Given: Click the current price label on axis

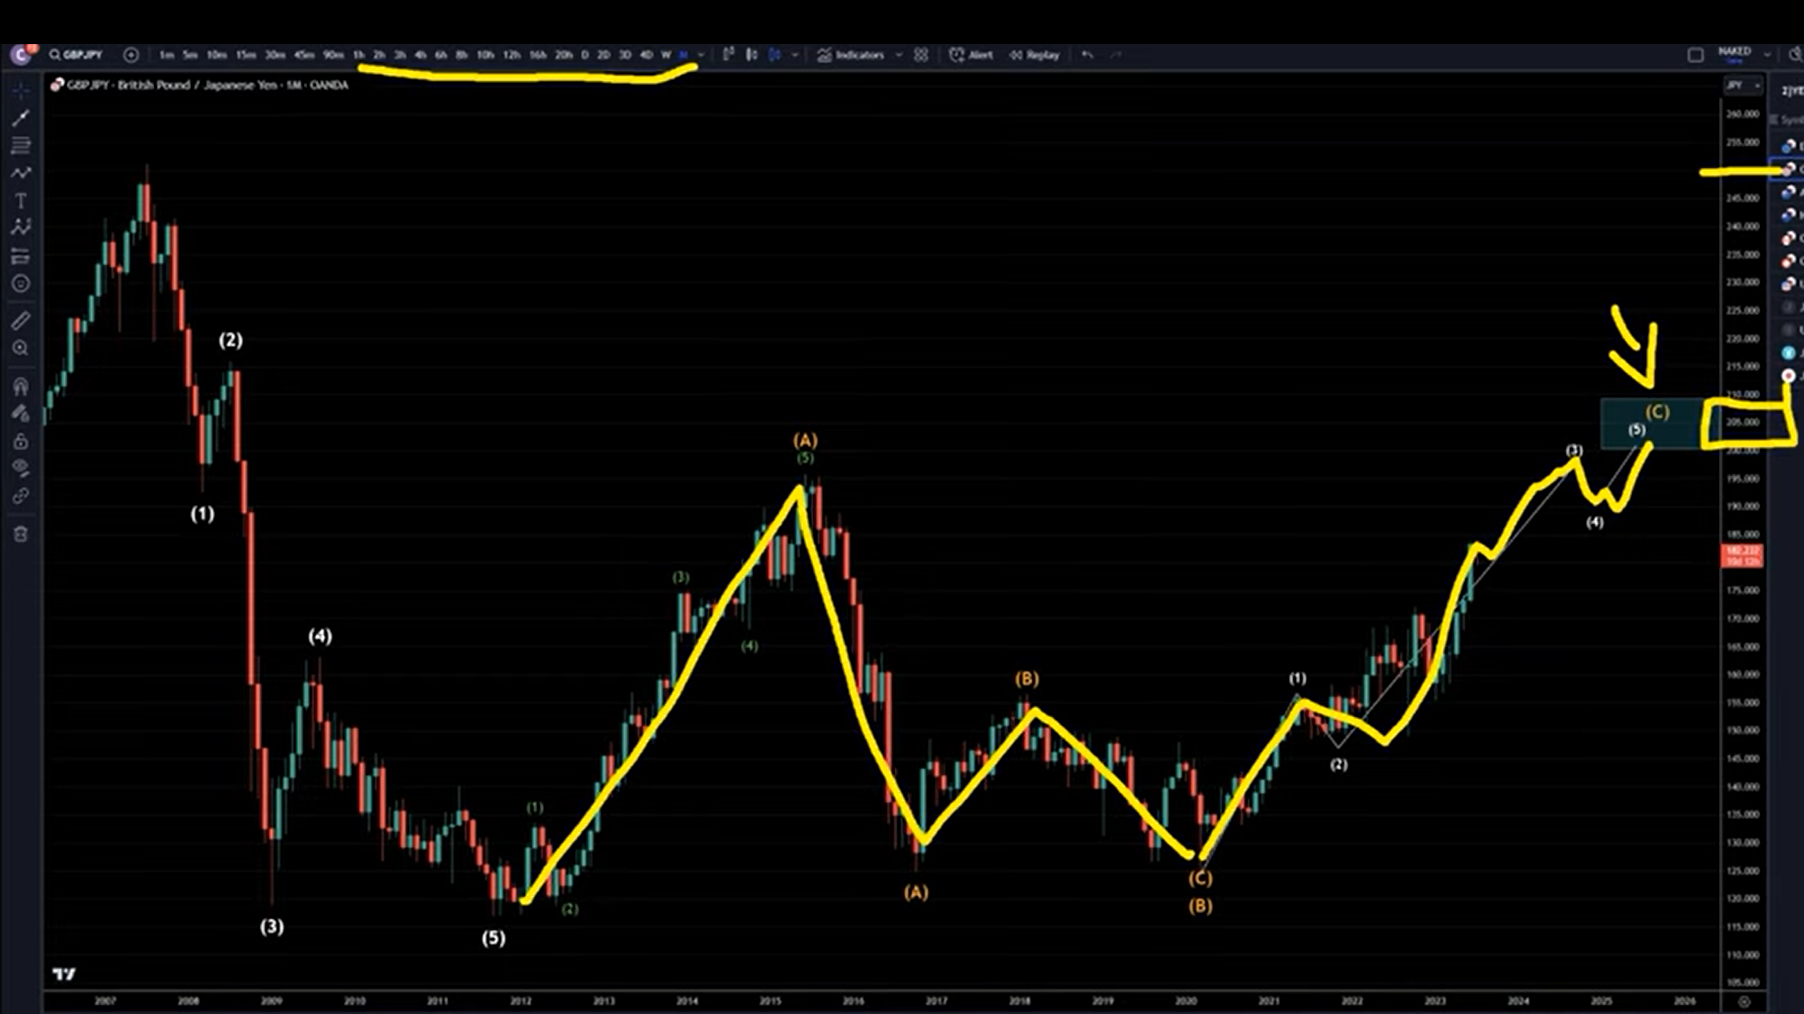Looking at the screenshot, I should click(x=1741, y=557).
